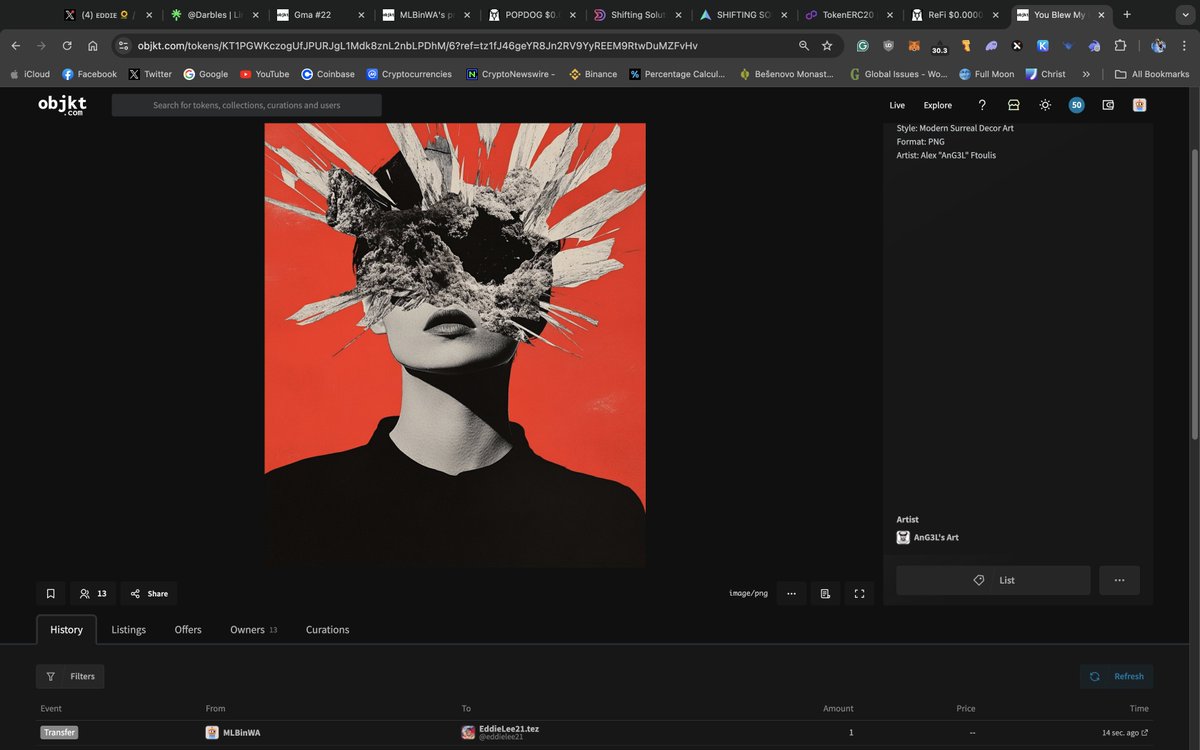The width and height of the screenshot is (1200, 750).
Task: Open the token metadata document icon
Action: pos(825,593)
